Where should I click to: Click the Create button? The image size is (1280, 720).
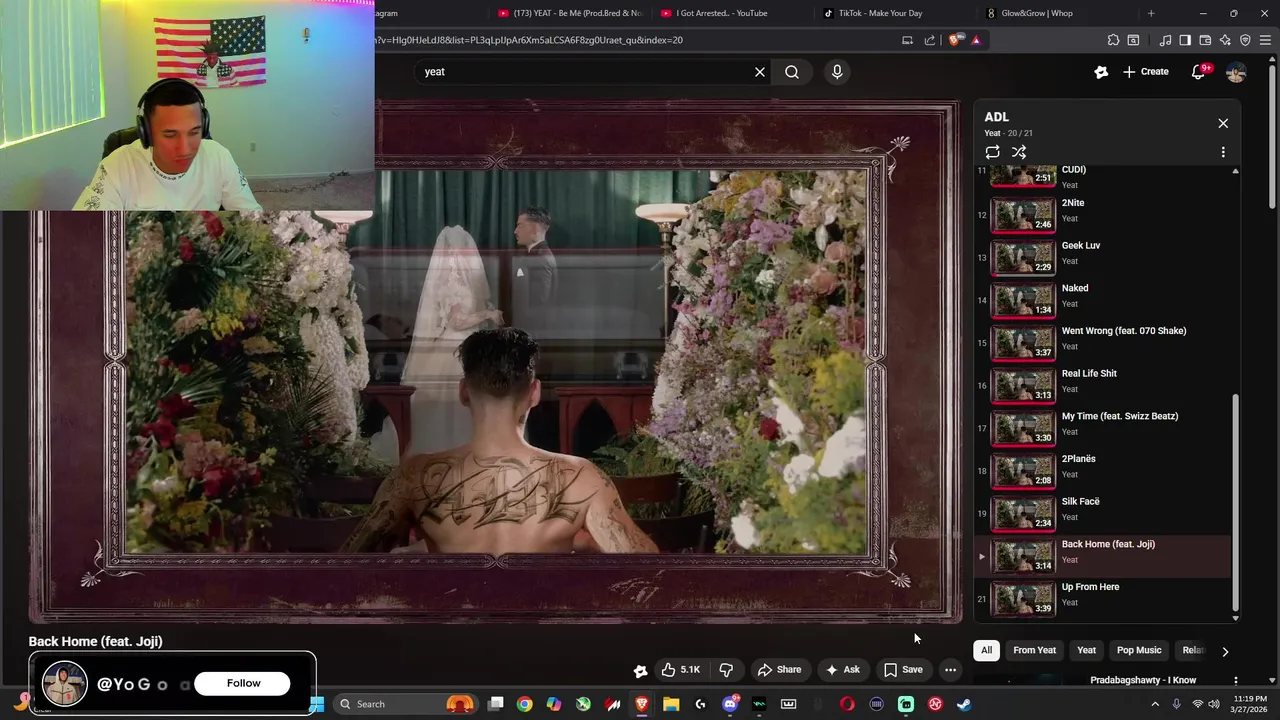click(x=1145, y=72)
